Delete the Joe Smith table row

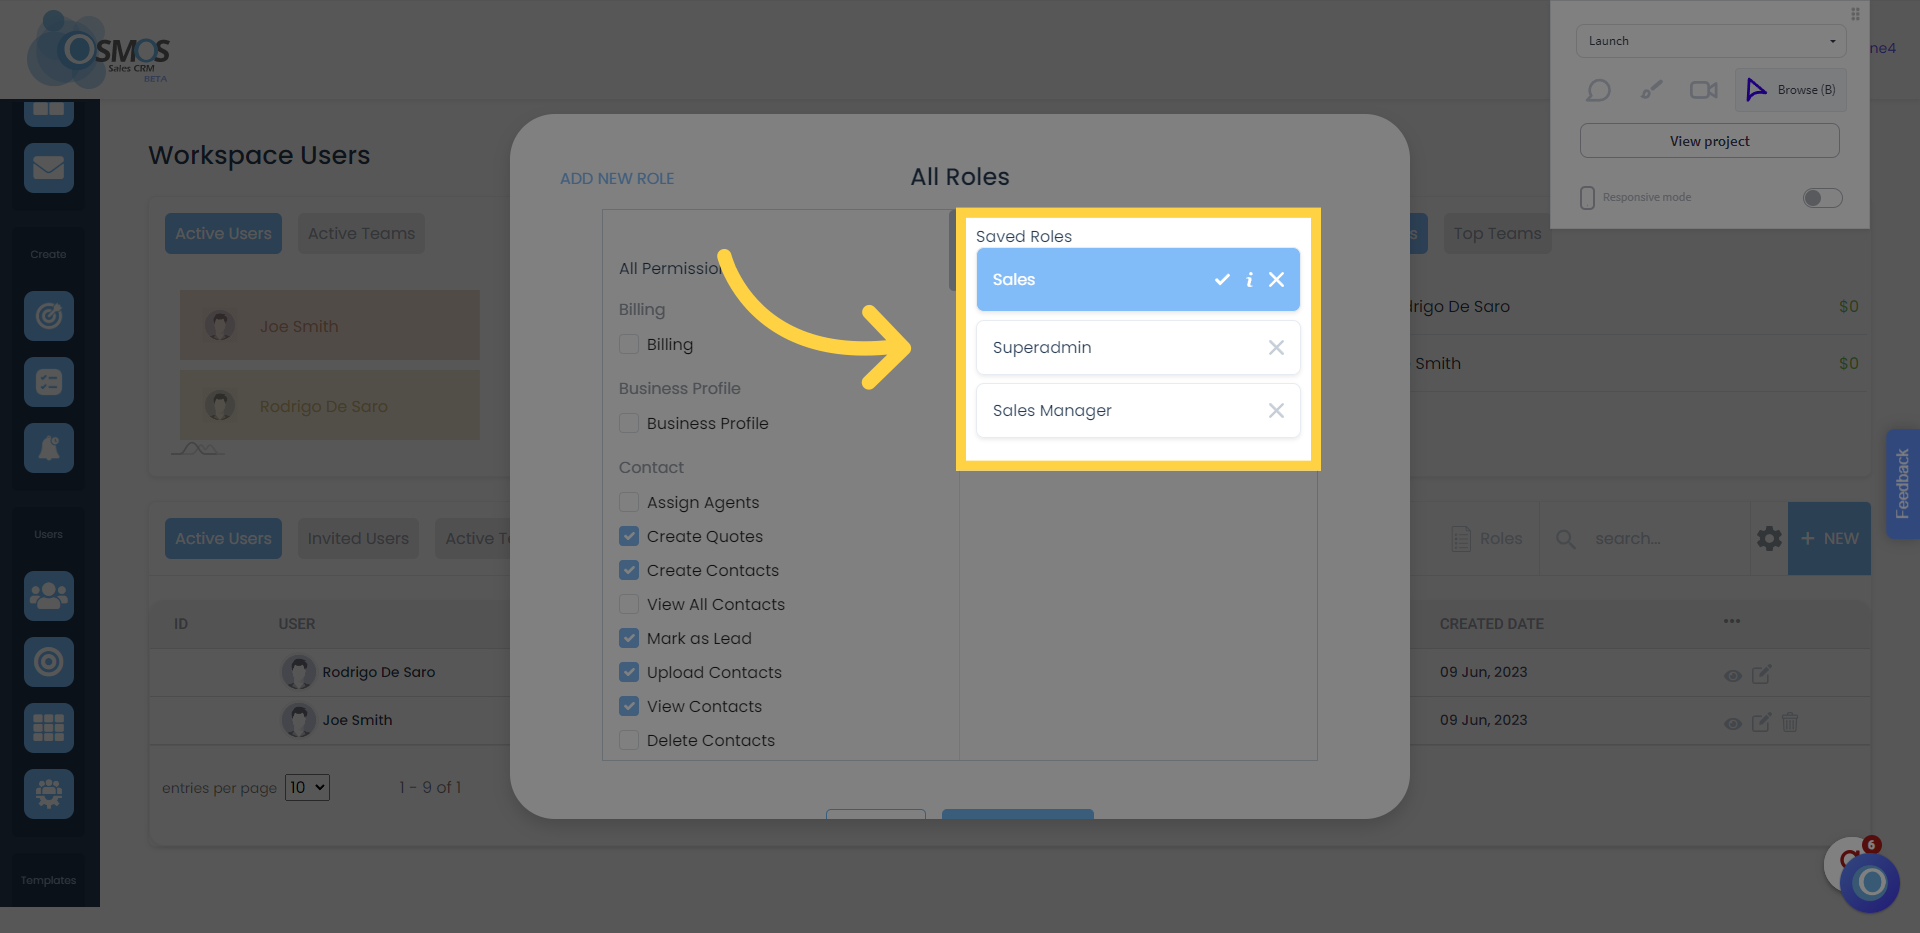pyautogui.click(x=1790, y=722)
